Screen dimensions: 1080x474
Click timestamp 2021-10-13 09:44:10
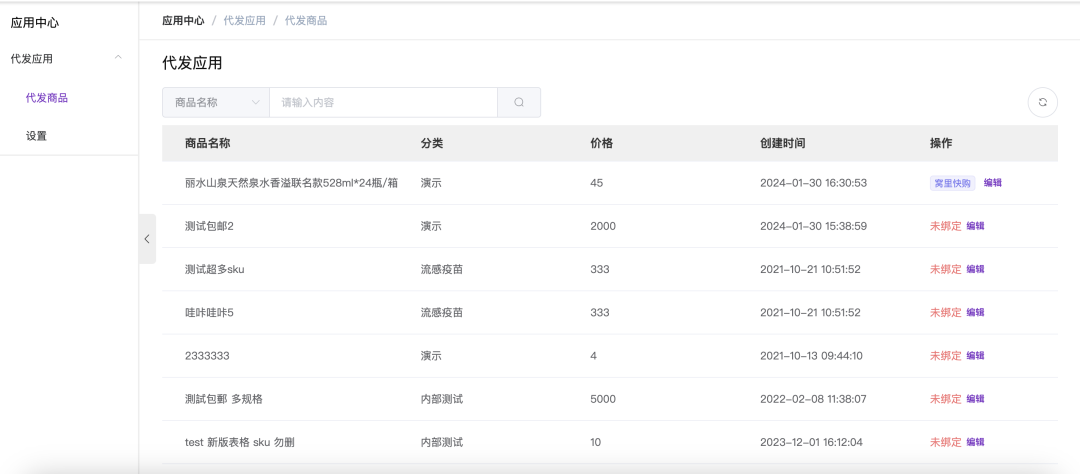811,356
